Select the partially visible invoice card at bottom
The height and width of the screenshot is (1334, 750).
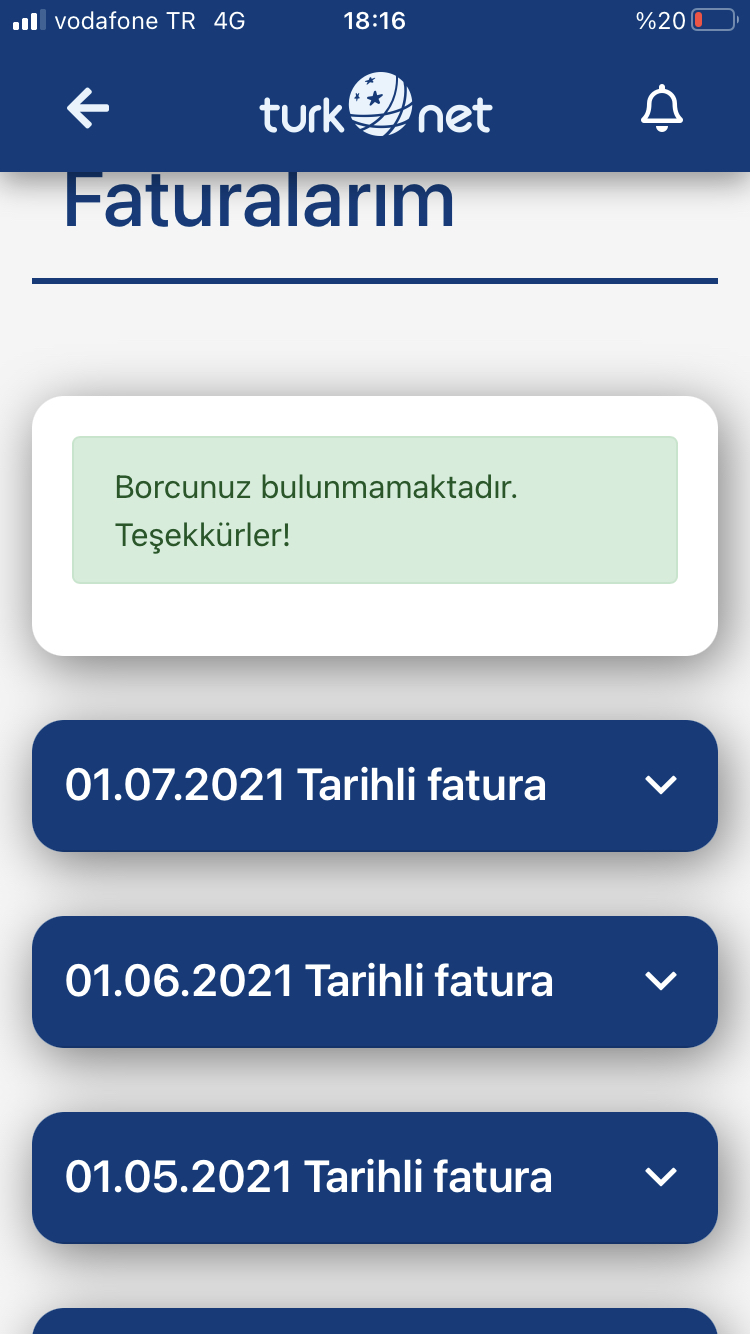(x=375, y=1321)
